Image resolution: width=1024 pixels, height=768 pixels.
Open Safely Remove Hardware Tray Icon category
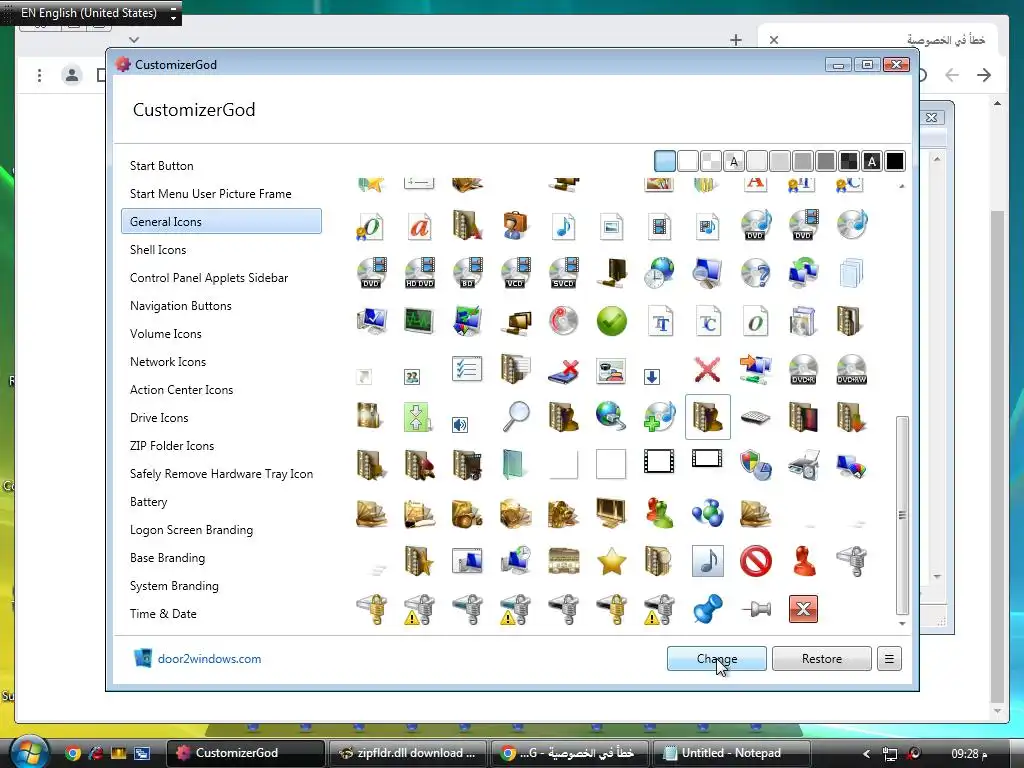click(221, 474)
